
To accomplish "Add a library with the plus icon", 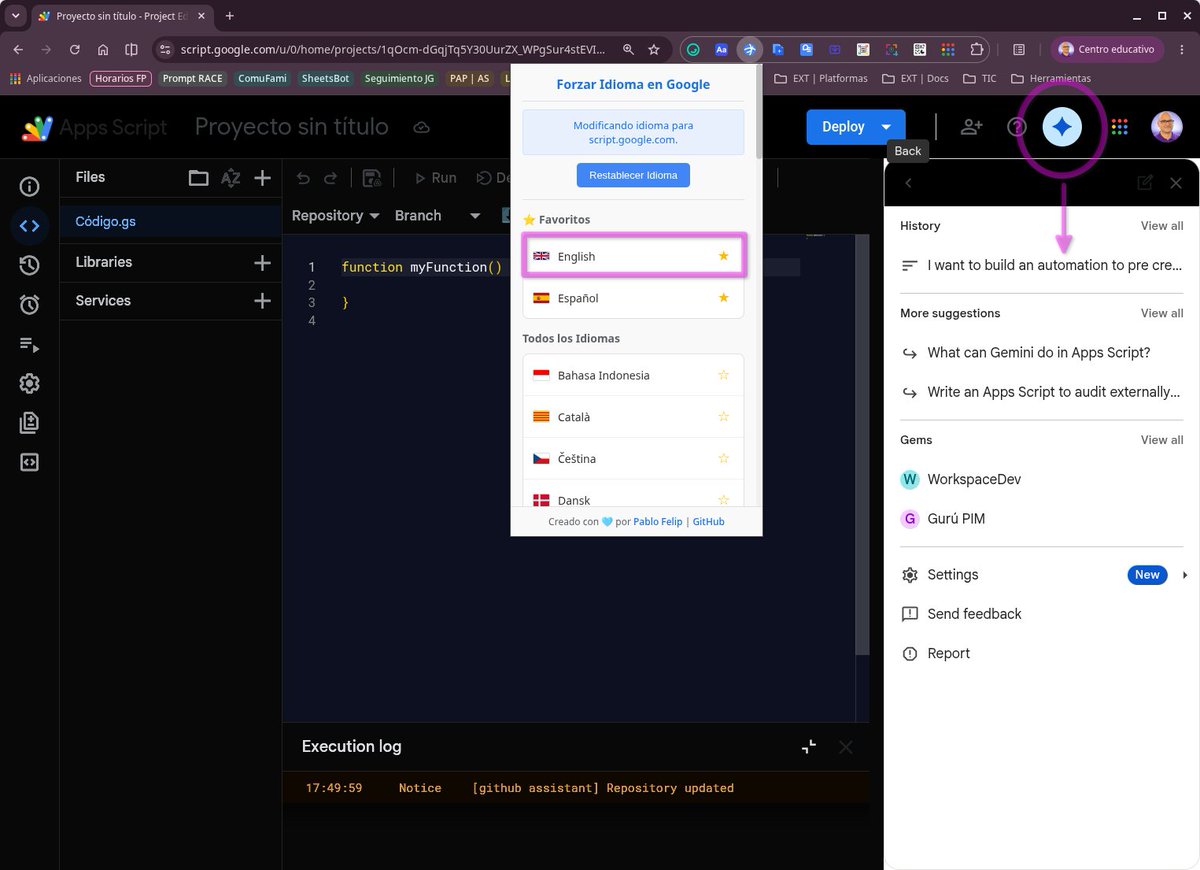I will (x=263, y=263).
